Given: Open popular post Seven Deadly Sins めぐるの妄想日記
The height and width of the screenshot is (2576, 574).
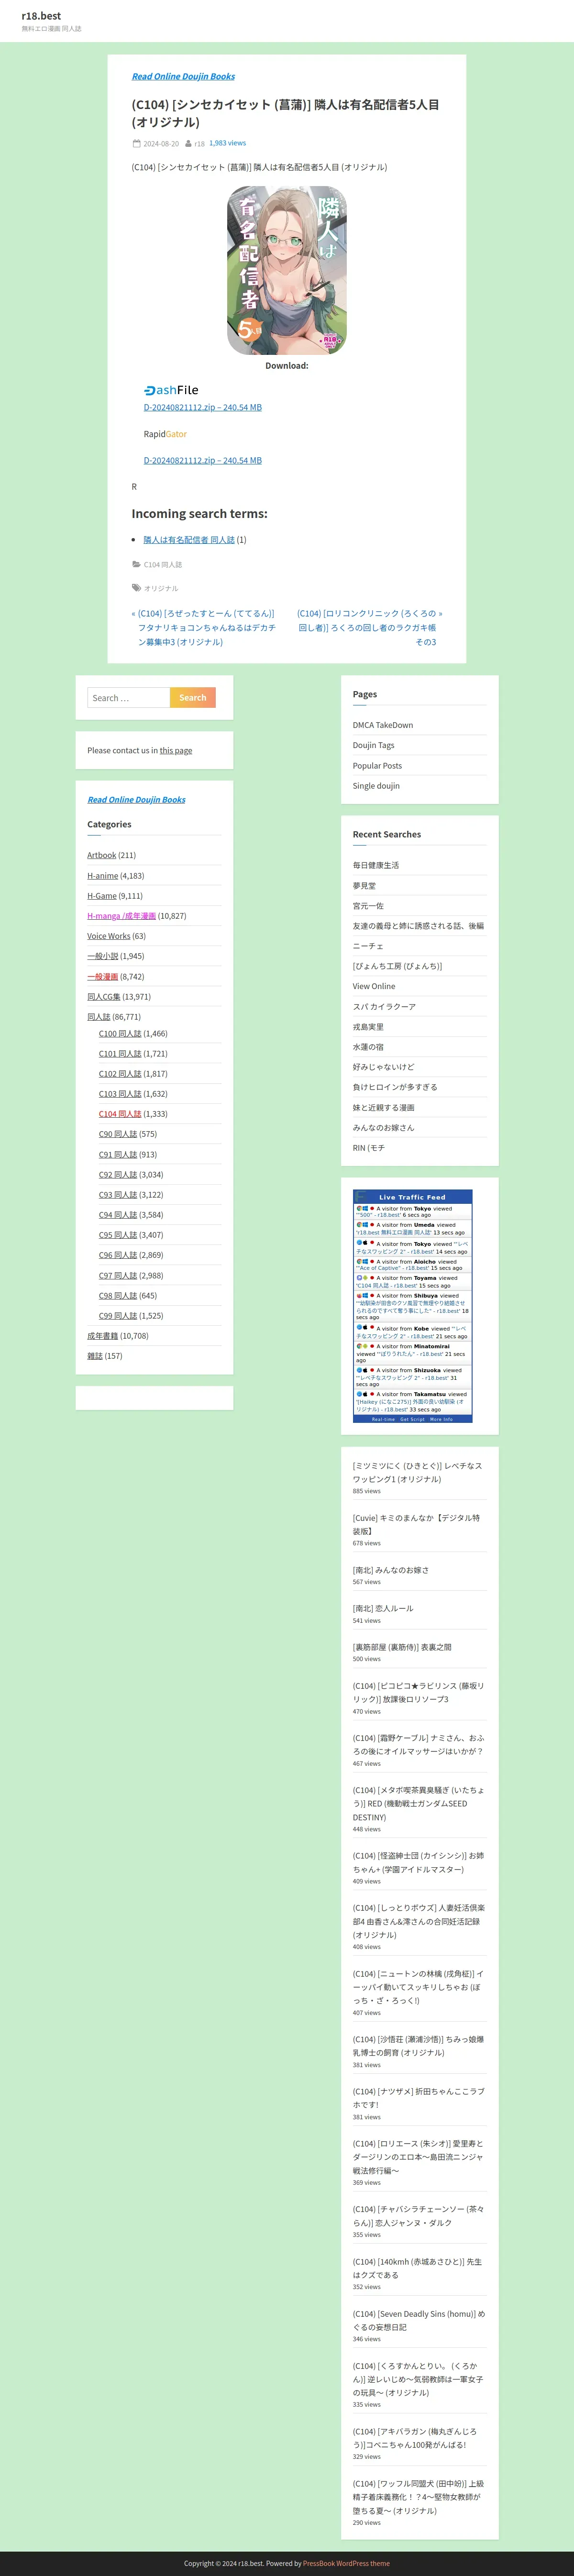Looking at the screenshot, I should tap(419, 2320).
